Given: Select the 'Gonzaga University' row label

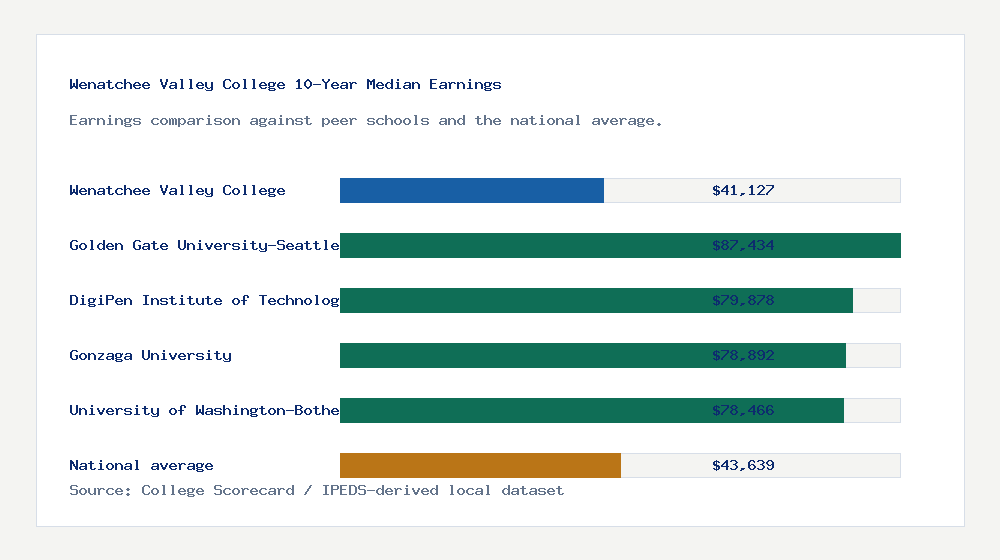Looking at the screenshot, I should tap(151, 355).
